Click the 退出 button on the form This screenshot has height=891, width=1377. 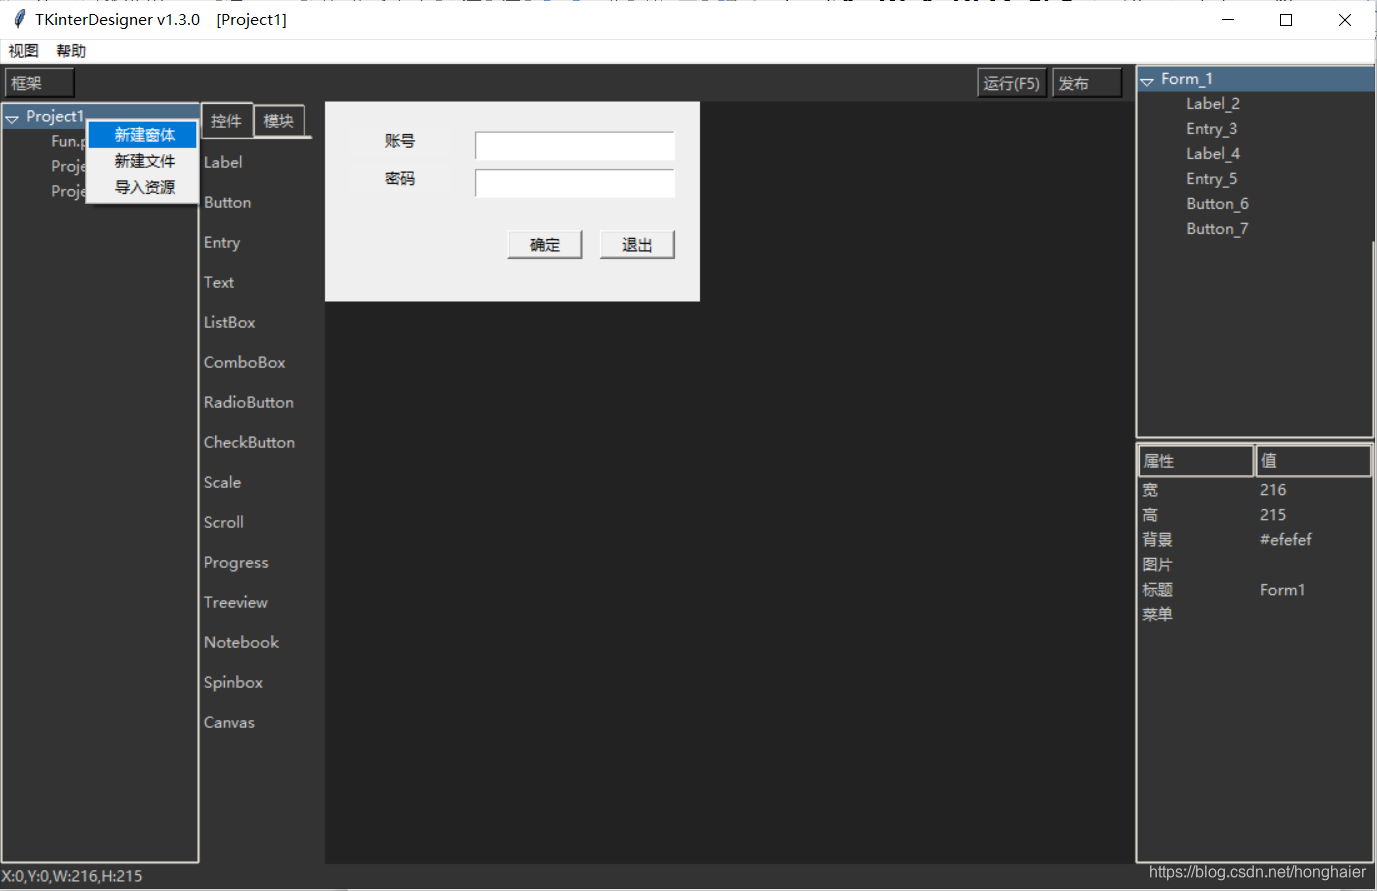tap(637, 245)
